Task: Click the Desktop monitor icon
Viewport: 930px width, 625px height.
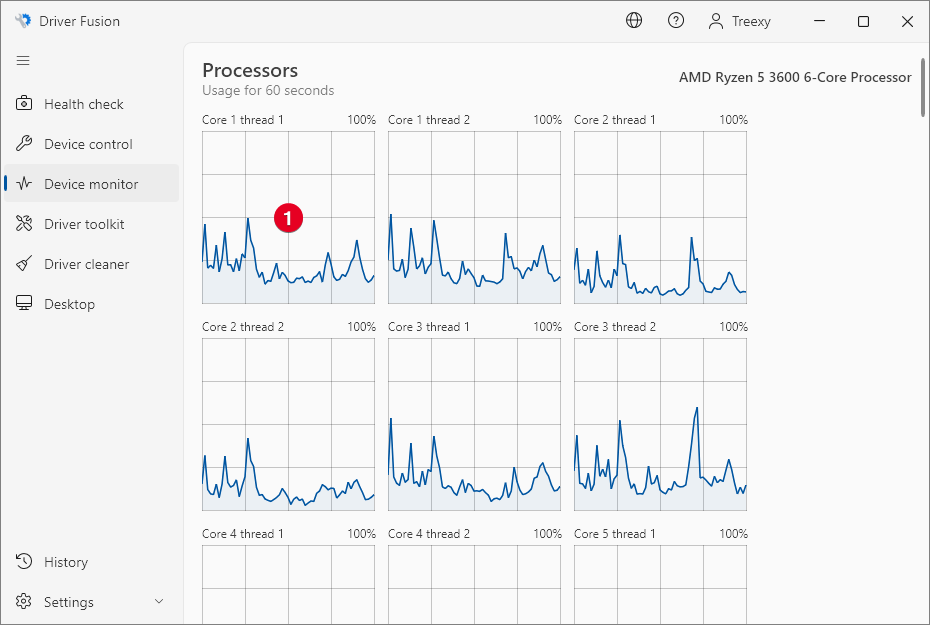Action: pyautogui.click(x=24, y=303)
